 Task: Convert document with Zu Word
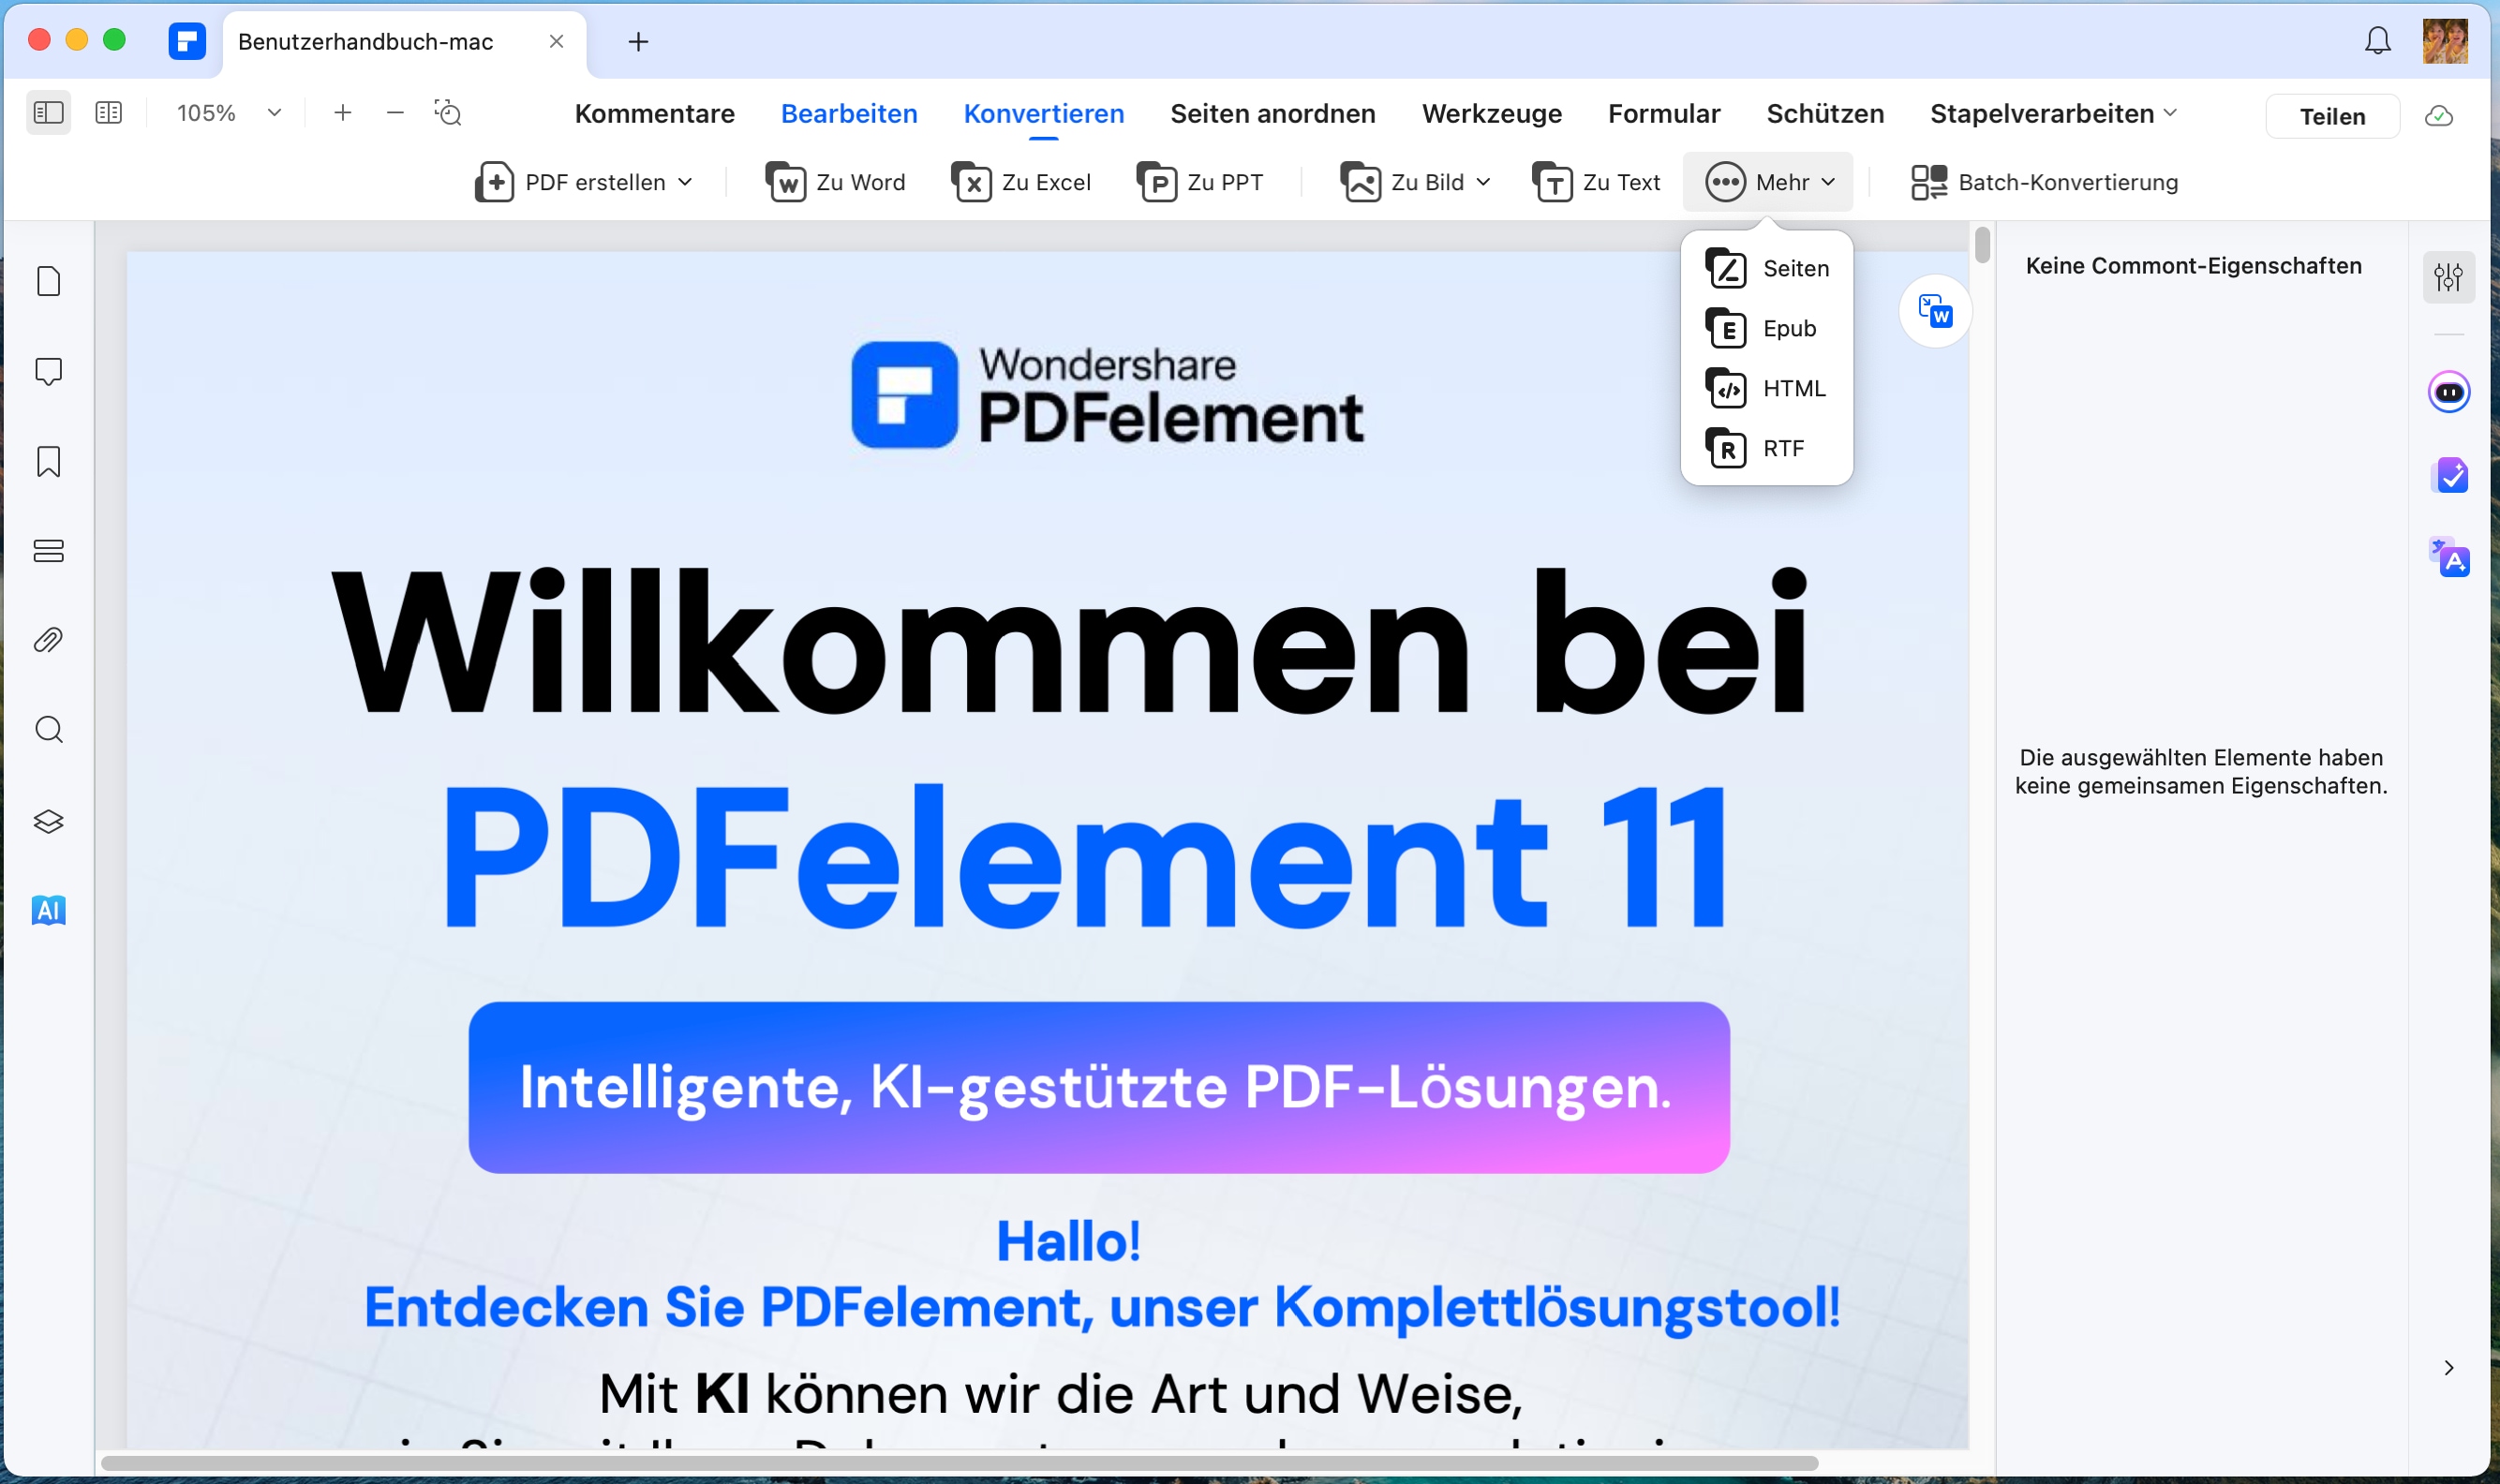point(835,182)
